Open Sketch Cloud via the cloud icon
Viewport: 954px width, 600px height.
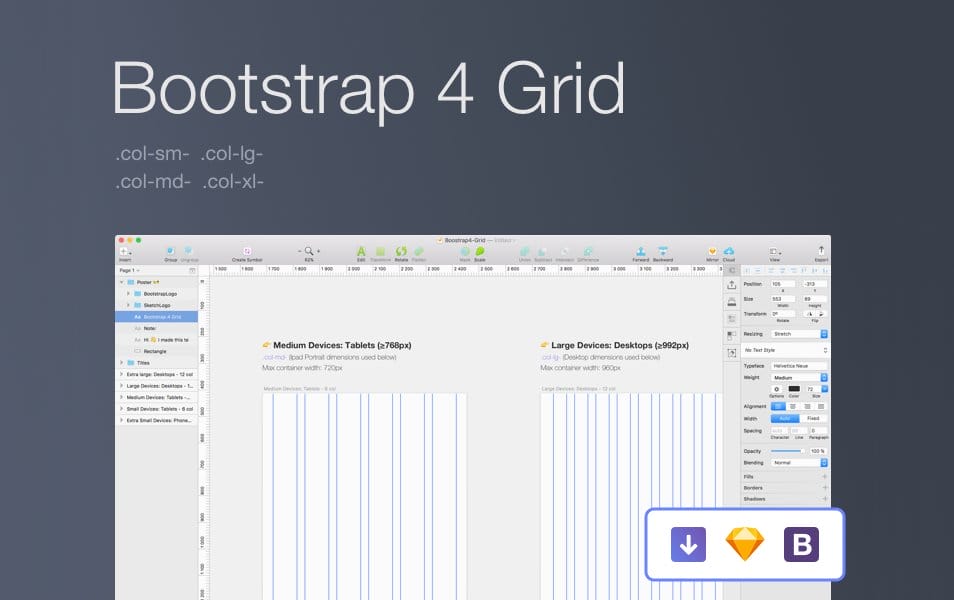pyautogui.click(x=729, y=251)
